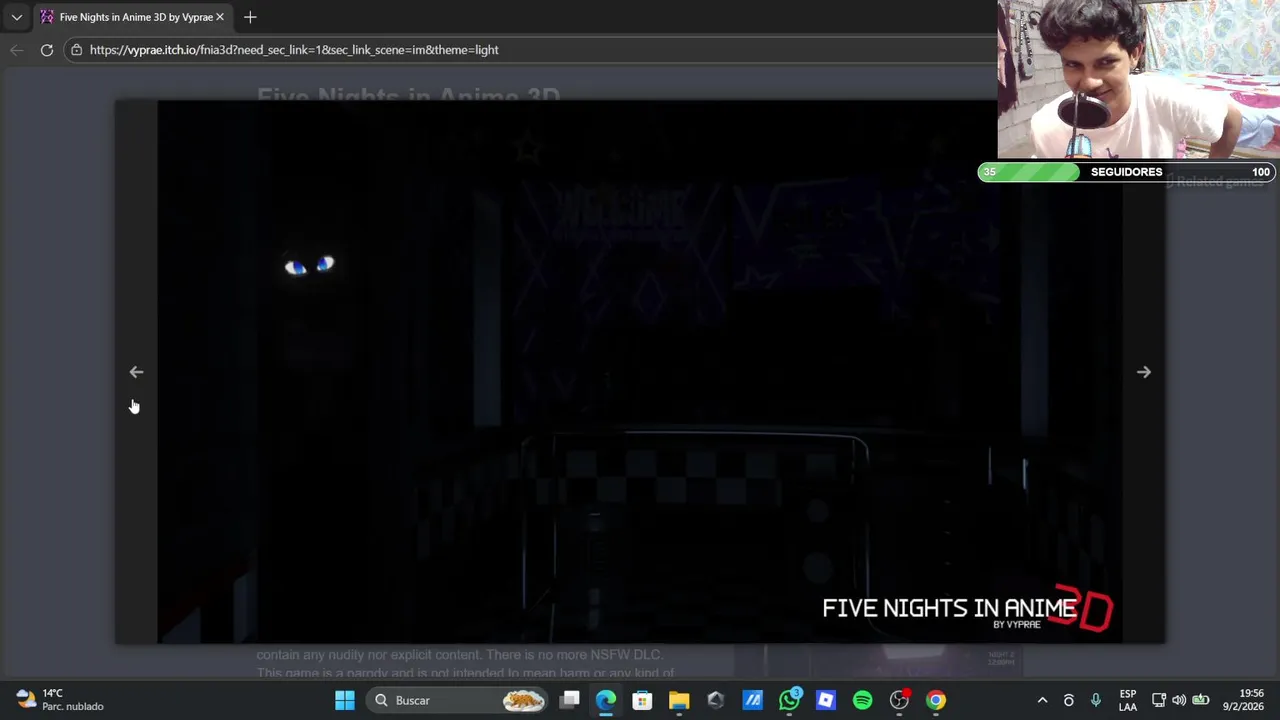Open Microsoft Store from taskbar

pyautogui.click(x=642, y=700)
